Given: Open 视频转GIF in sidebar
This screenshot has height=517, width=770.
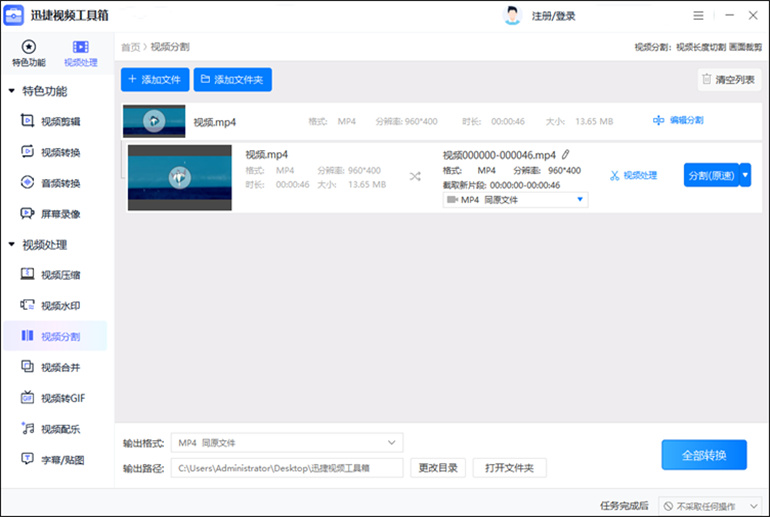Looking at the screenshot, I should click(x=53, y=398).
